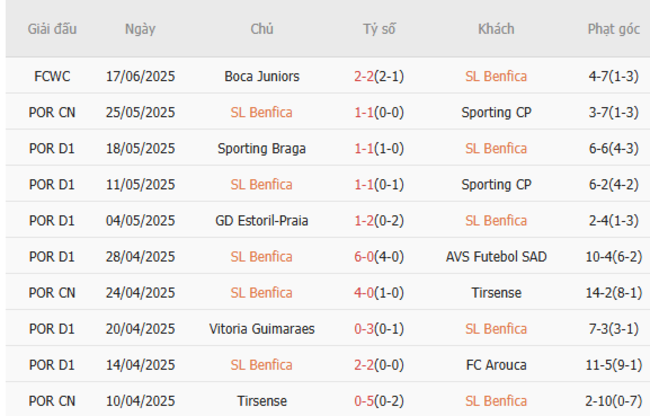Screen dimensions: 650x416
Task: Select the FCWC league cell
Action: tap(52, 76)
